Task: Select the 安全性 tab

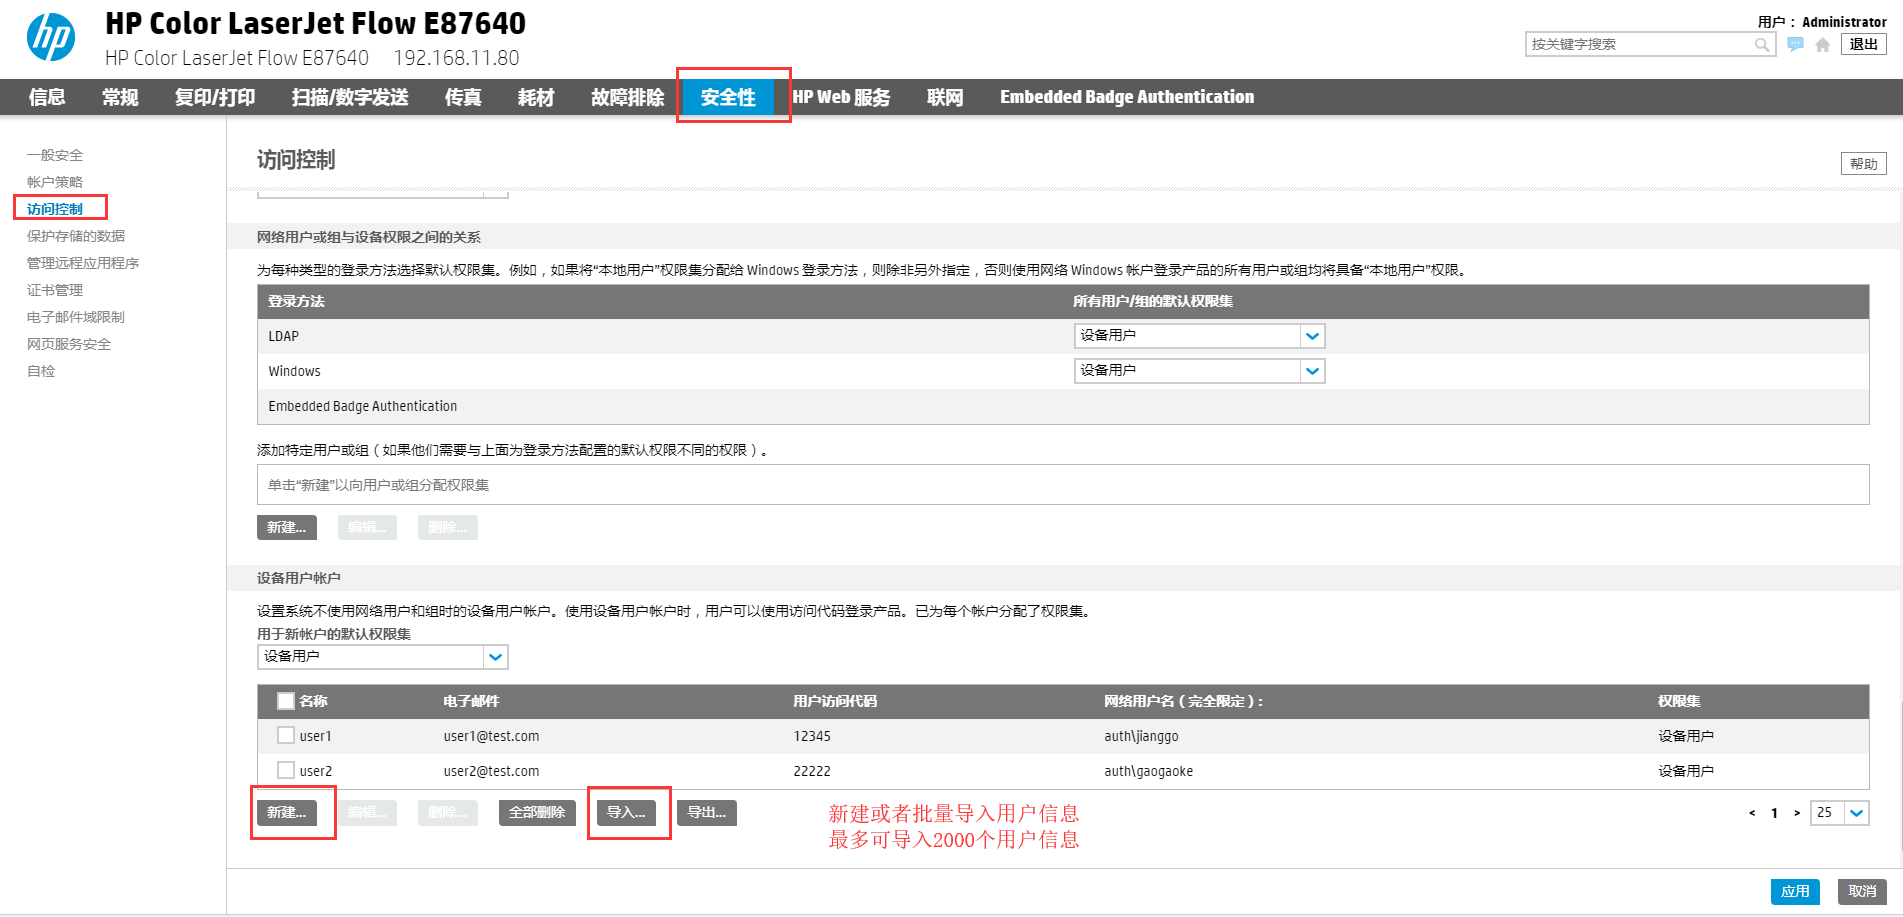Action: click(728, 97)
